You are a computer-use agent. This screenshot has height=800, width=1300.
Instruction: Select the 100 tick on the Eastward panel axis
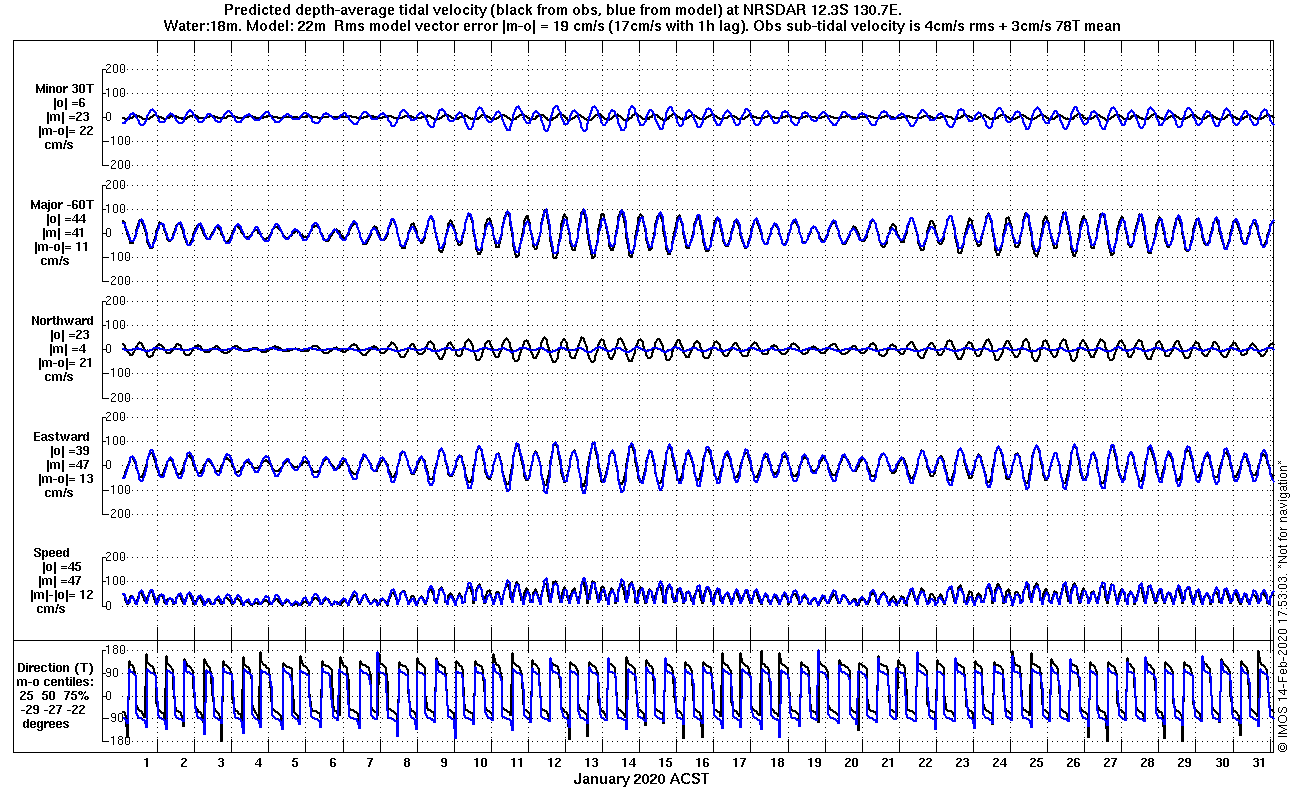114,441
